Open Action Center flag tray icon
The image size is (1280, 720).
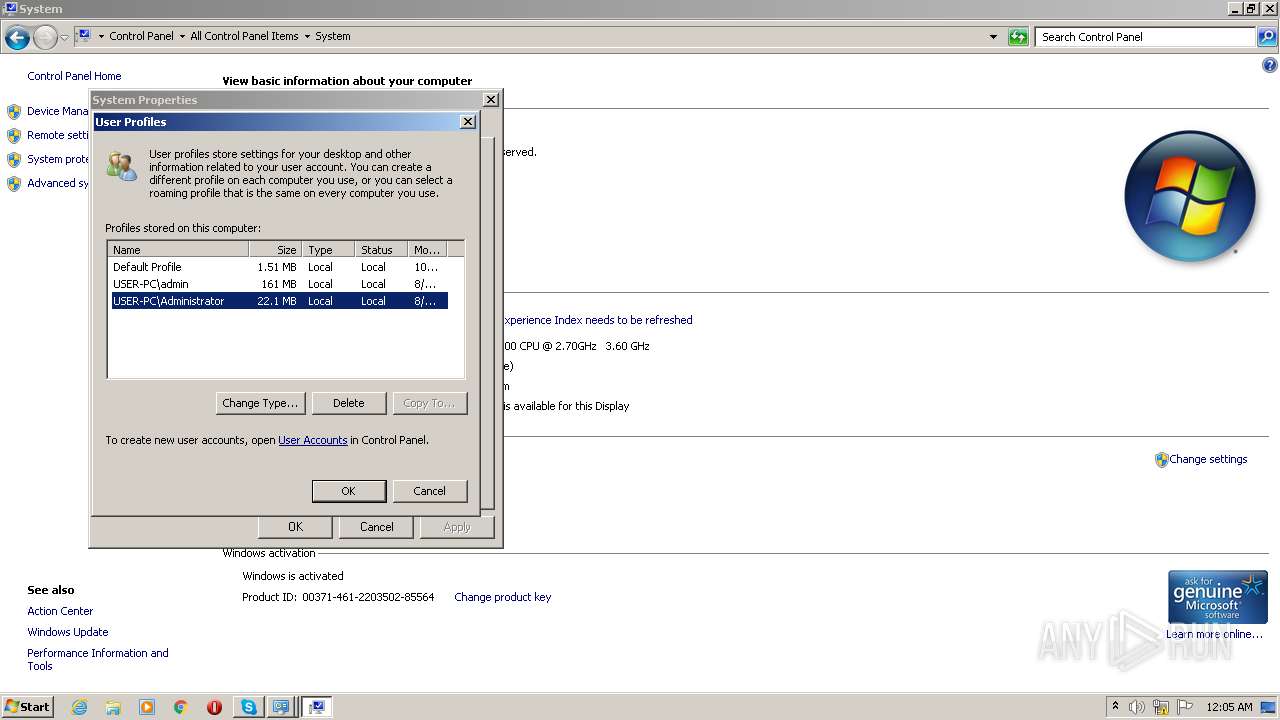click(1185, 707)
